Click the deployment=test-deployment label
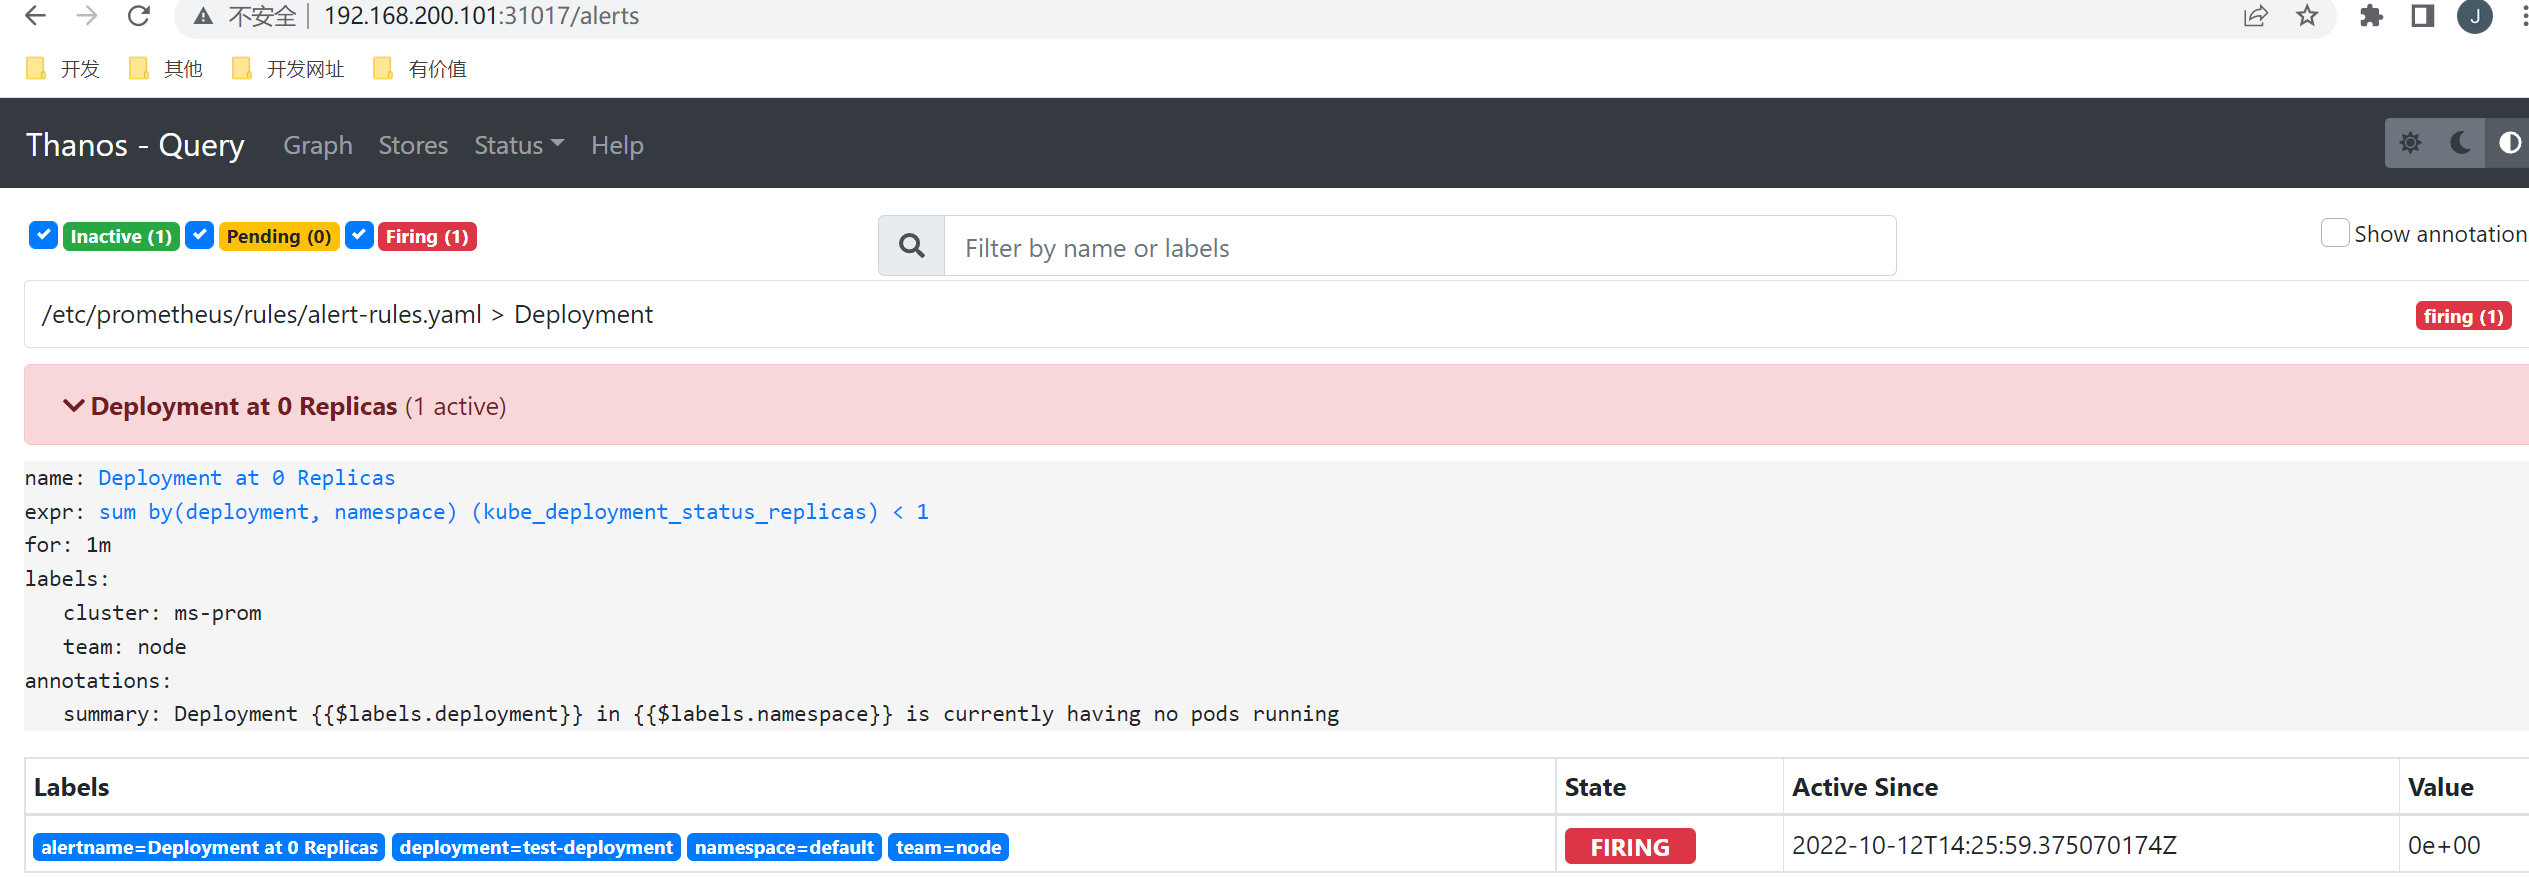Image resolution: width=2529 pixels, height=877 pixels. 536,847
